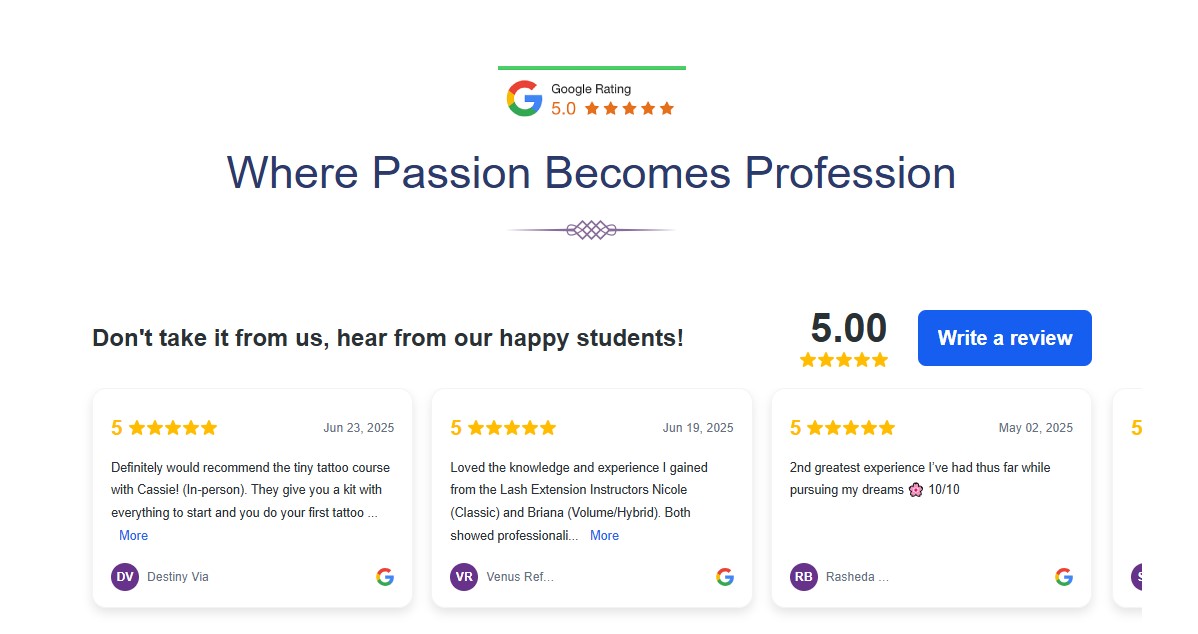Click Google icon on Destiny Via's review
The width and height of the screenshot is (1198, 634).
385,577
